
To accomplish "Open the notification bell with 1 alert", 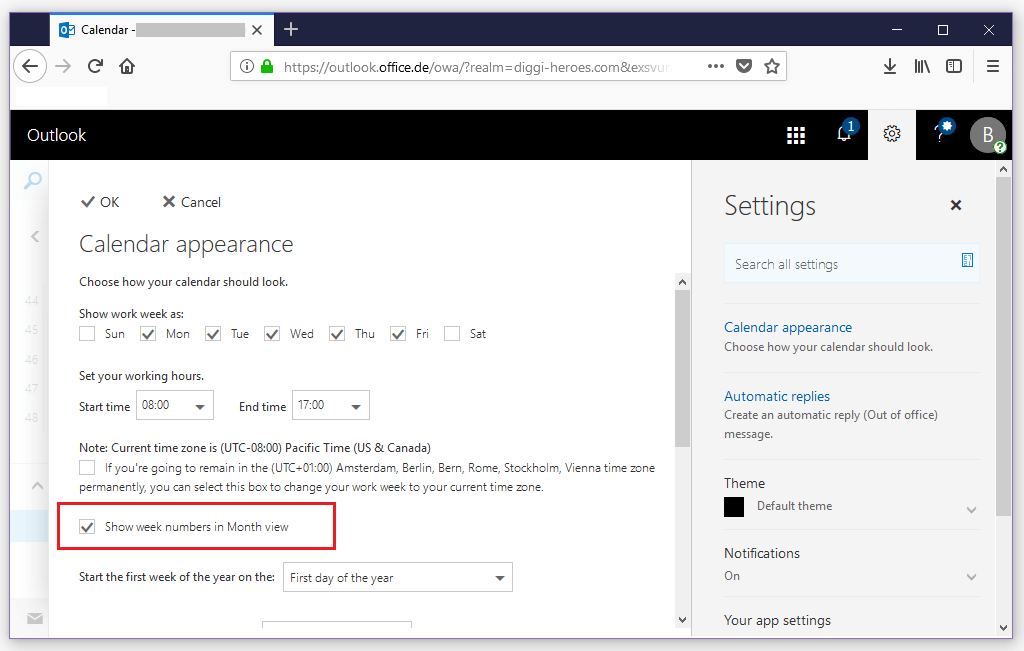I will tap(844, 134).
